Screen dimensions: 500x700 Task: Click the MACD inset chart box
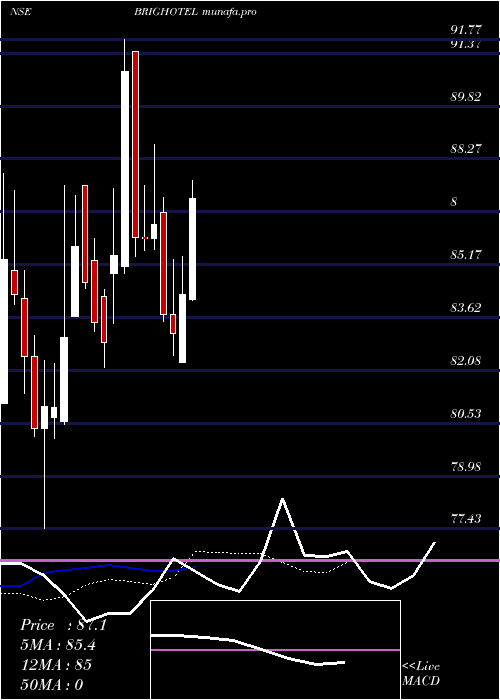[x=275, y=650]
